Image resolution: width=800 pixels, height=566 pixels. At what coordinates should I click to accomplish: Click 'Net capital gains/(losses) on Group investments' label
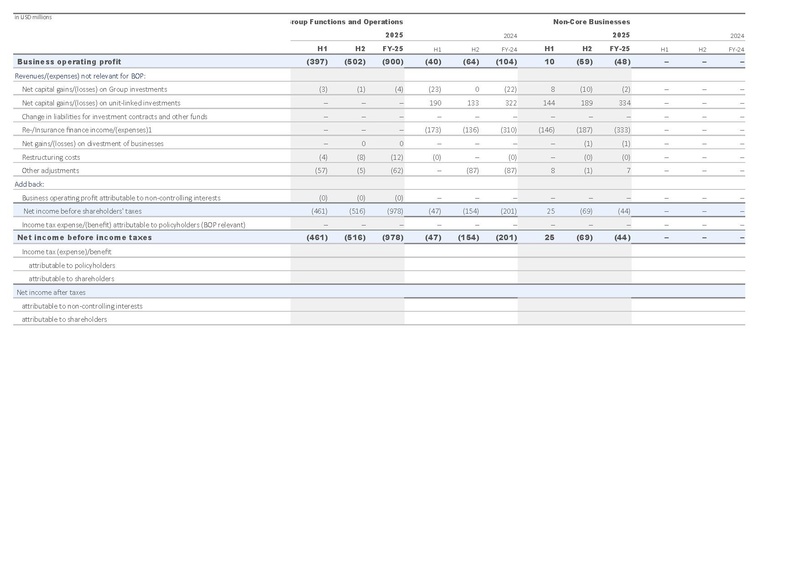[94, 89]
